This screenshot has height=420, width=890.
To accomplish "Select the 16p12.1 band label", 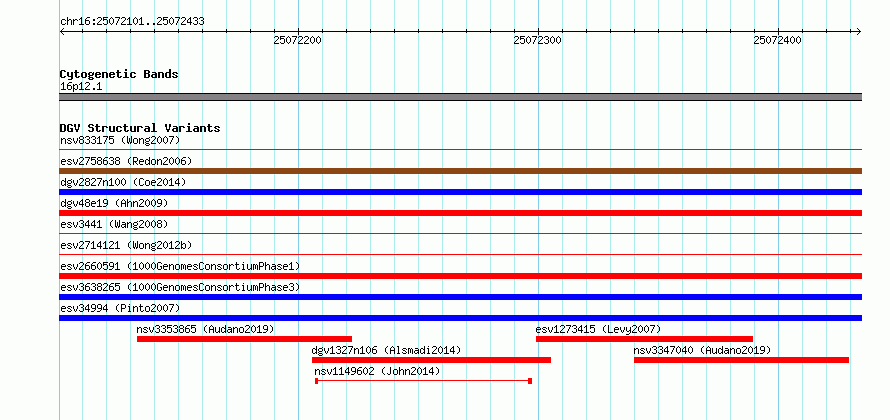I will (x=81, y=87).
